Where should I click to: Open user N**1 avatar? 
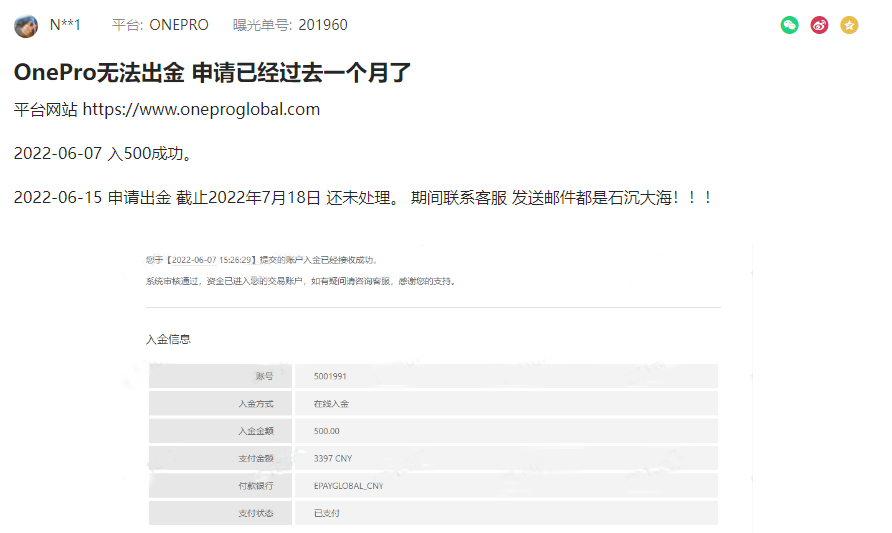point(26,26)
